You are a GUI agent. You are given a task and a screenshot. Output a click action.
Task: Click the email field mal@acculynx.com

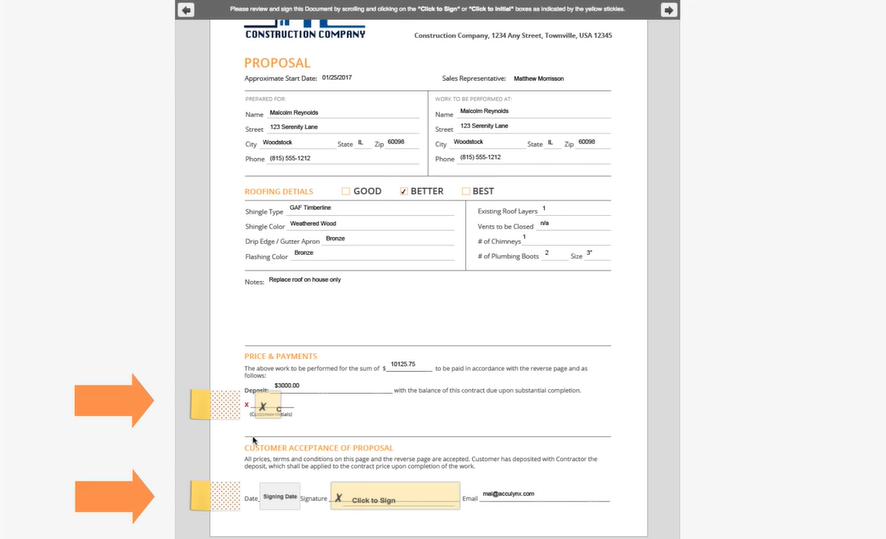[x=508, y=494]
